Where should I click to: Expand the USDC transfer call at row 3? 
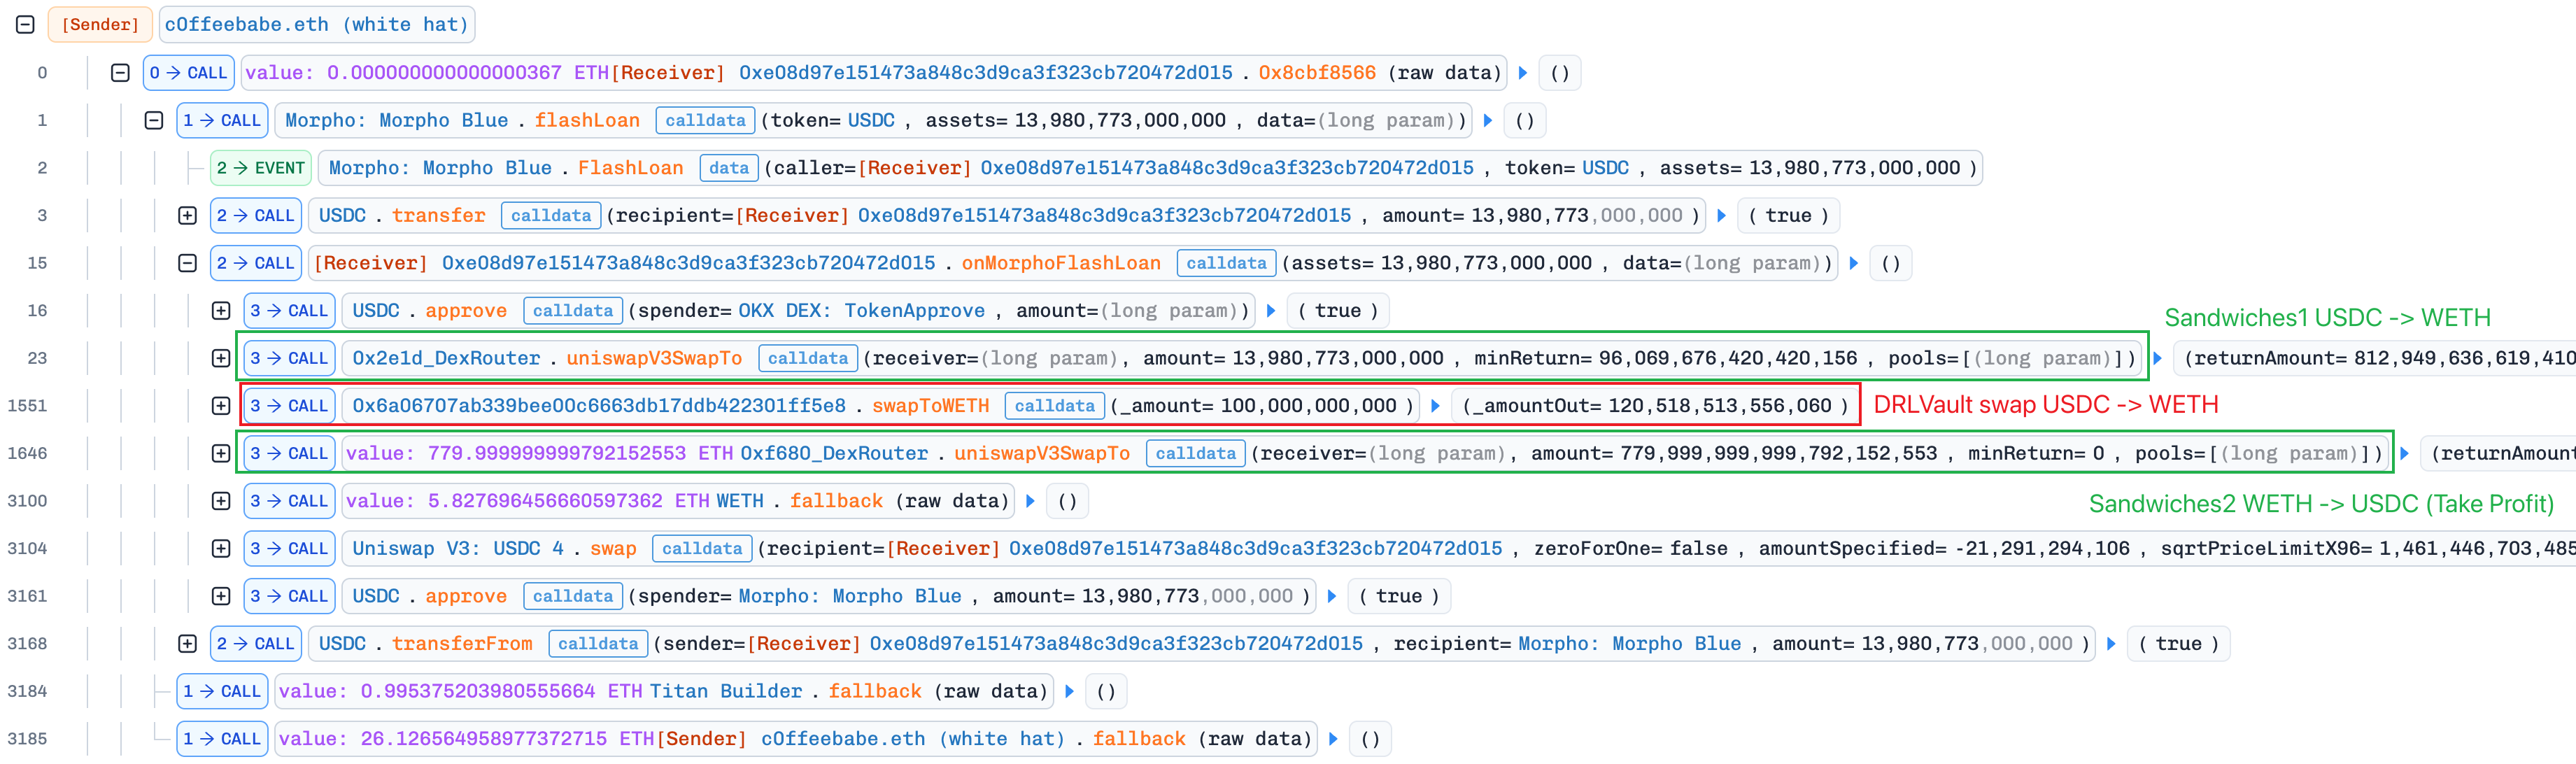point(187,216)
